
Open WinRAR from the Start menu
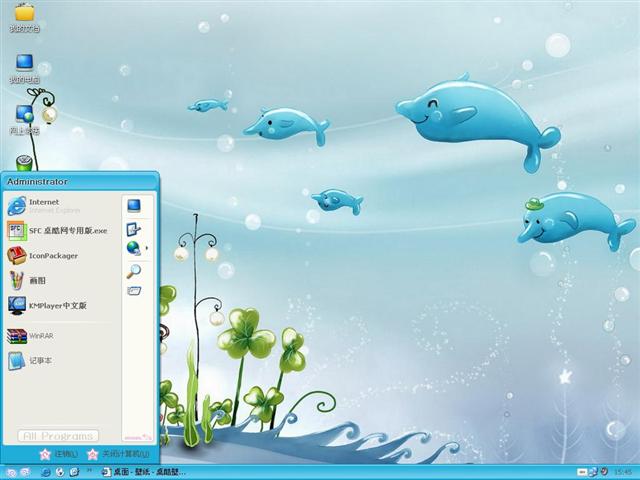(31, 336)
